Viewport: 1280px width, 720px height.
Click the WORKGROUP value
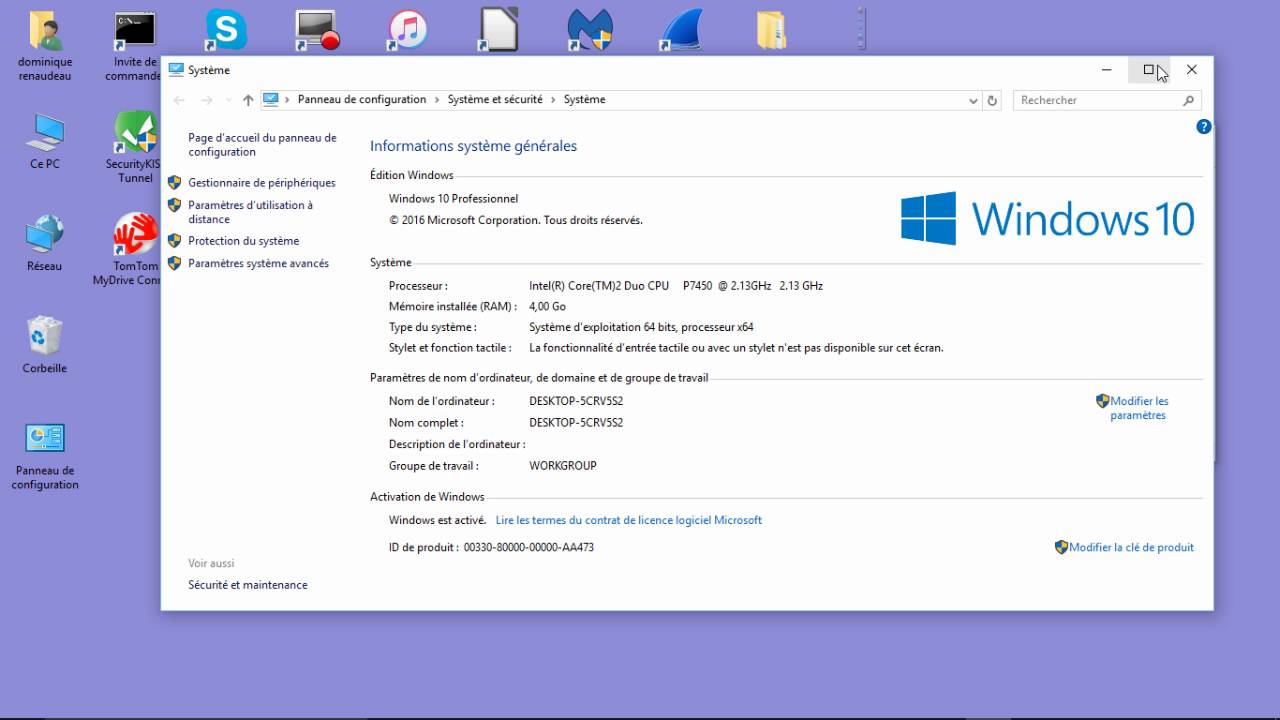[x=563, y=466]
